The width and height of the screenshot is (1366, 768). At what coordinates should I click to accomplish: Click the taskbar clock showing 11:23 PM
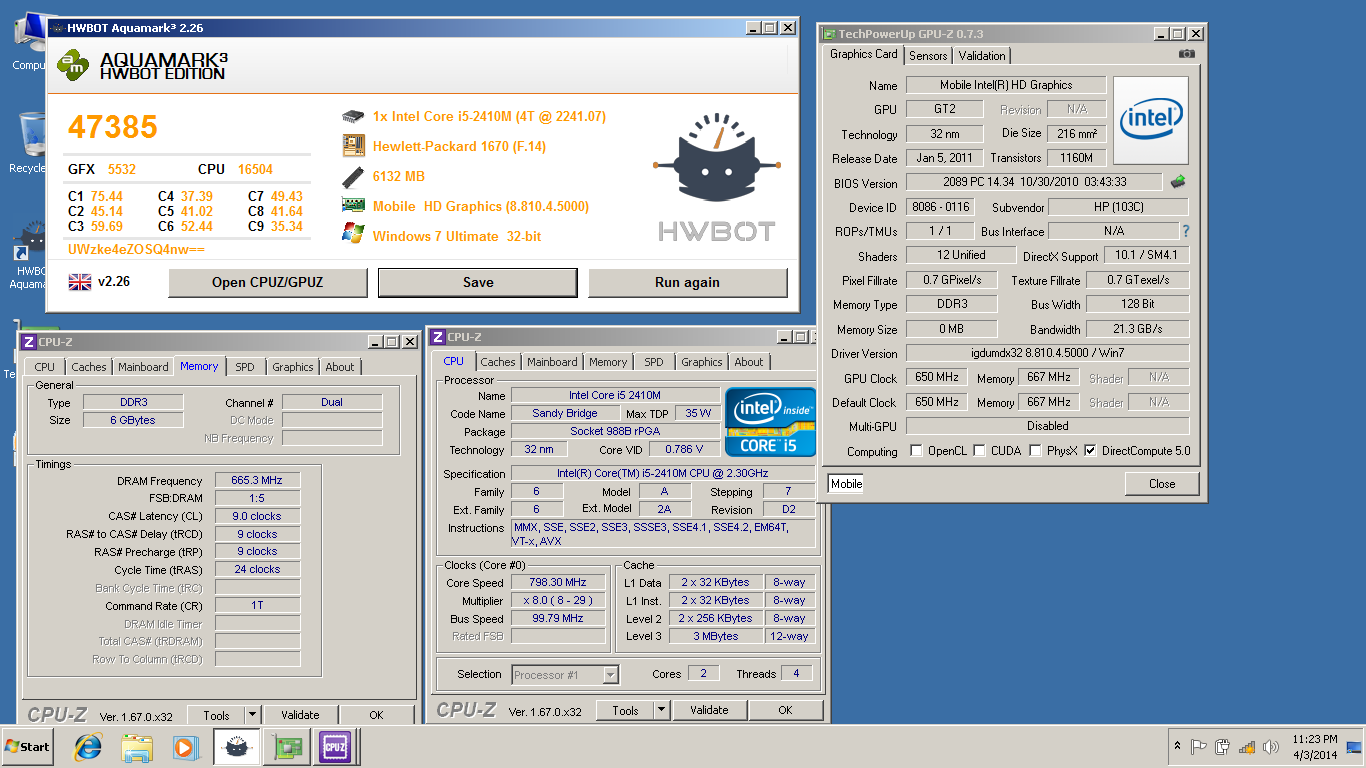tap(1314, 747)
